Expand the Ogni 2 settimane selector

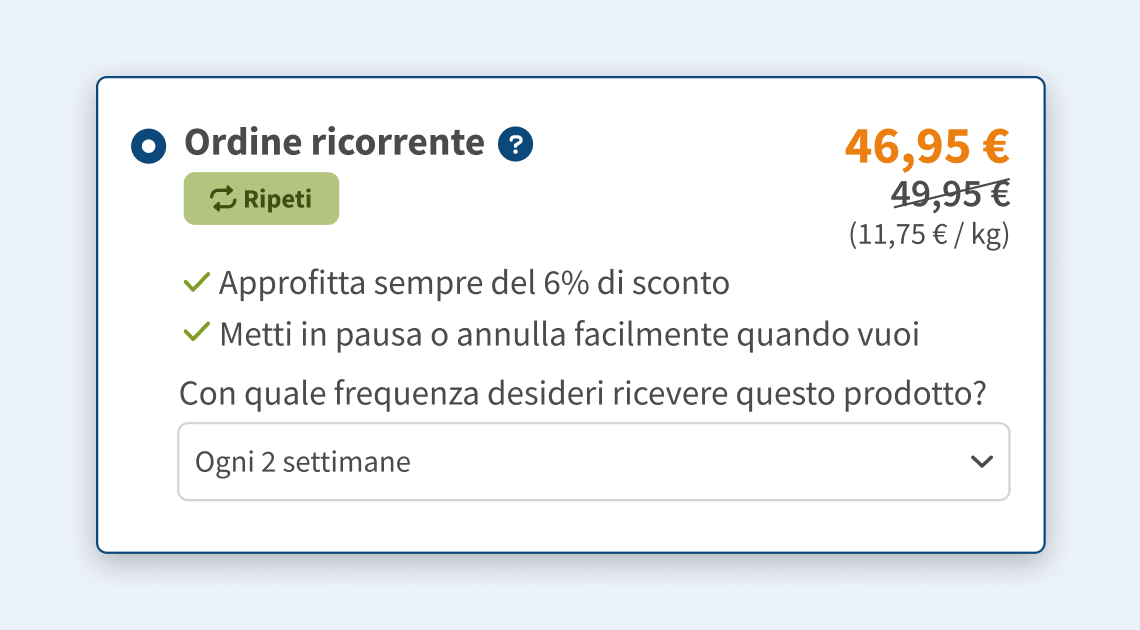[x=594, y=461]
